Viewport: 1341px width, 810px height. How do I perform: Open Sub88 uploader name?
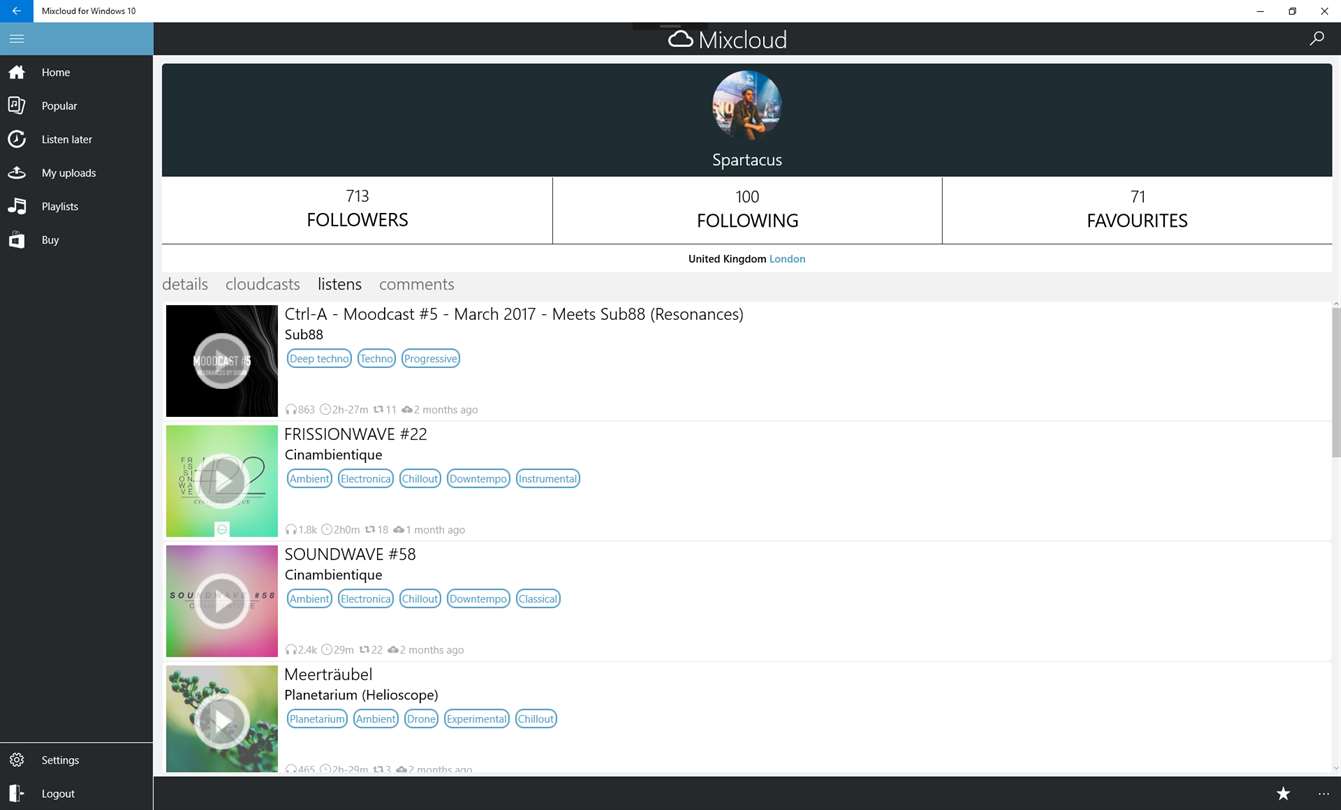click(304, 335)
